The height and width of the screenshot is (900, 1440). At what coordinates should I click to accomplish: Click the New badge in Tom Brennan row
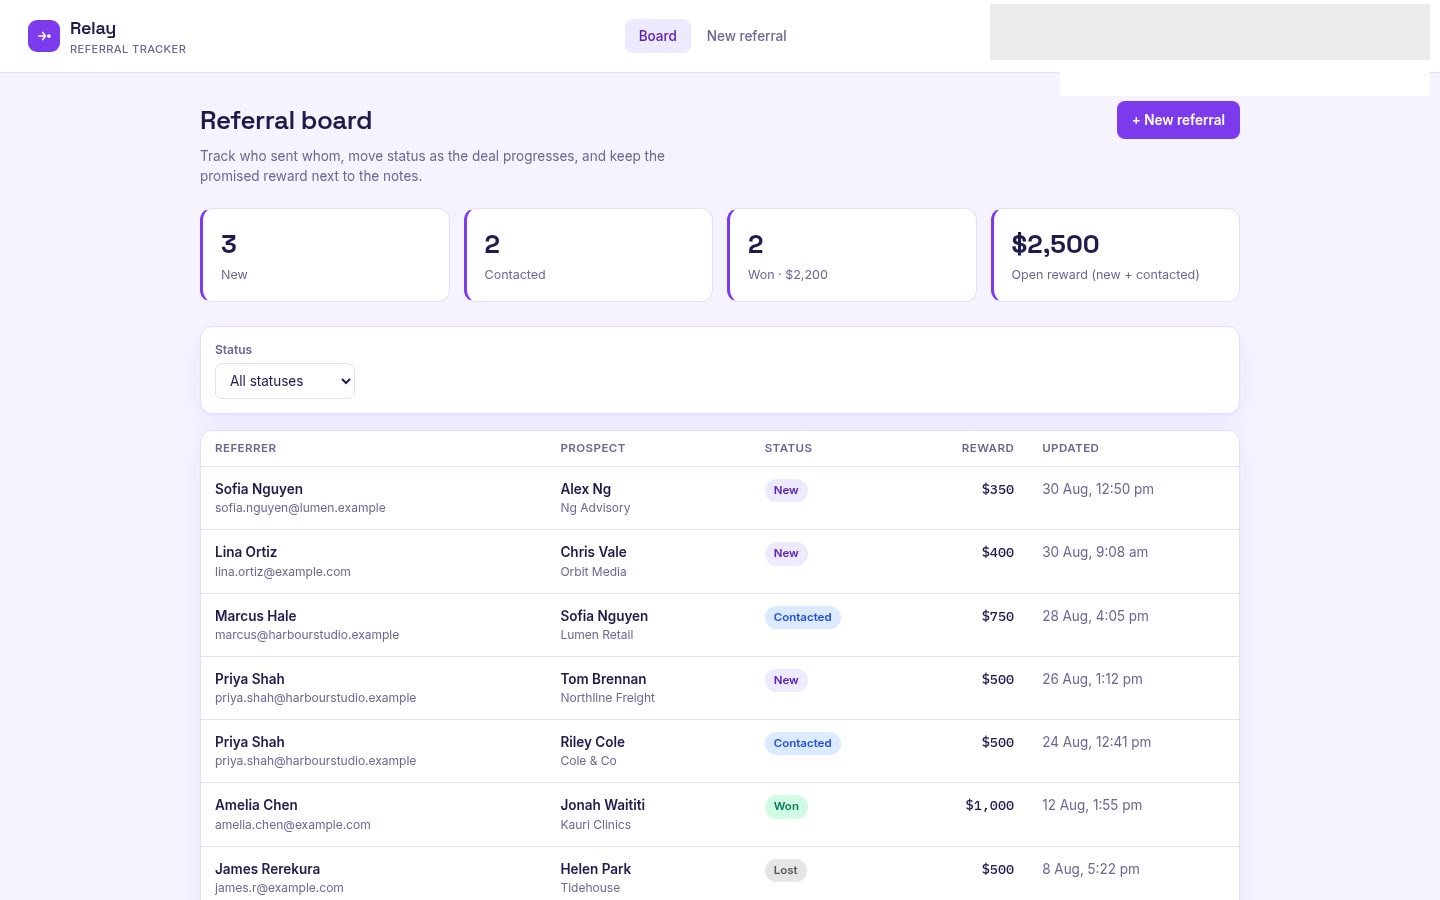786,680
